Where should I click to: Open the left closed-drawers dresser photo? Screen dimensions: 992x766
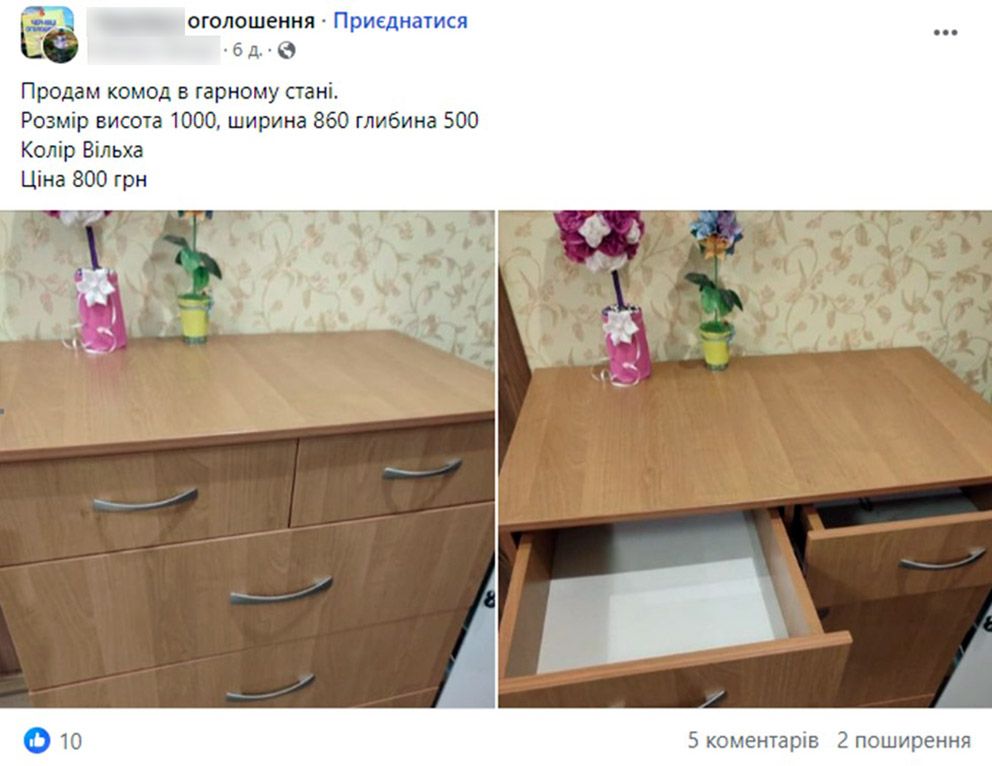[x=247, y=459]
